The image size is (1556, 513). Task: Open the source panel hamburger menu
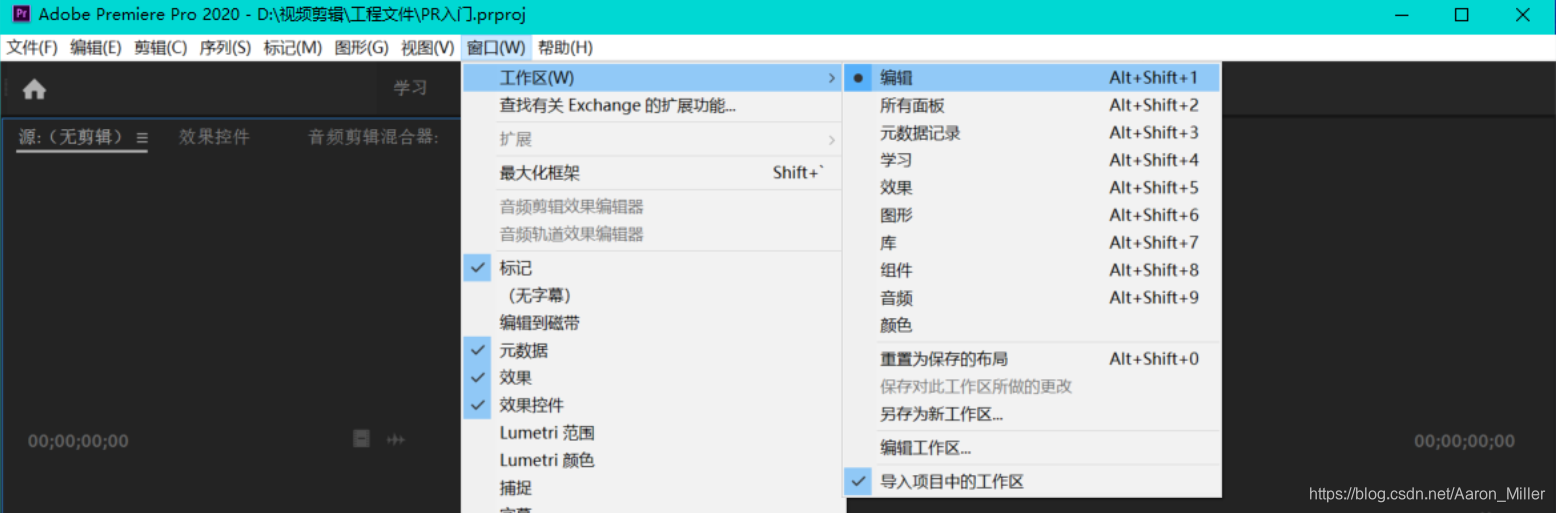142,138
